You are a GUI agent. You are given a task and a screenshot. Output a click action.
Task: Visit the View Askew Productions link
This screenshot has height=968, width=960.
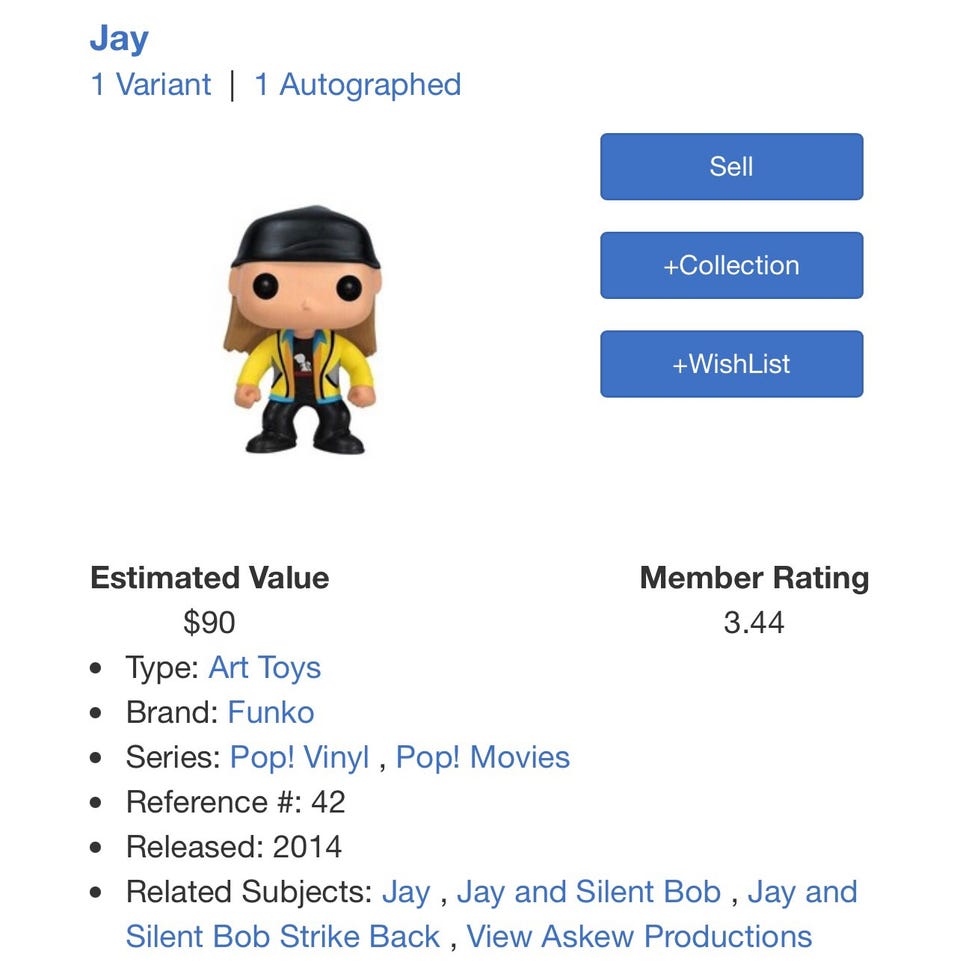click(639, 937)
